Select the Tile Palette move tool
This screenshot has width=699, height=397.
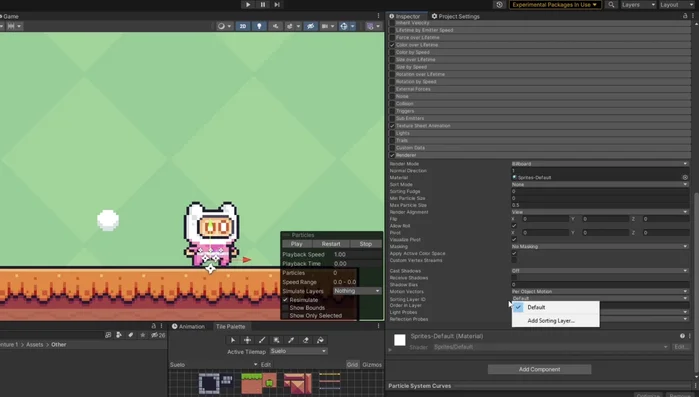[x=247, y=340]
